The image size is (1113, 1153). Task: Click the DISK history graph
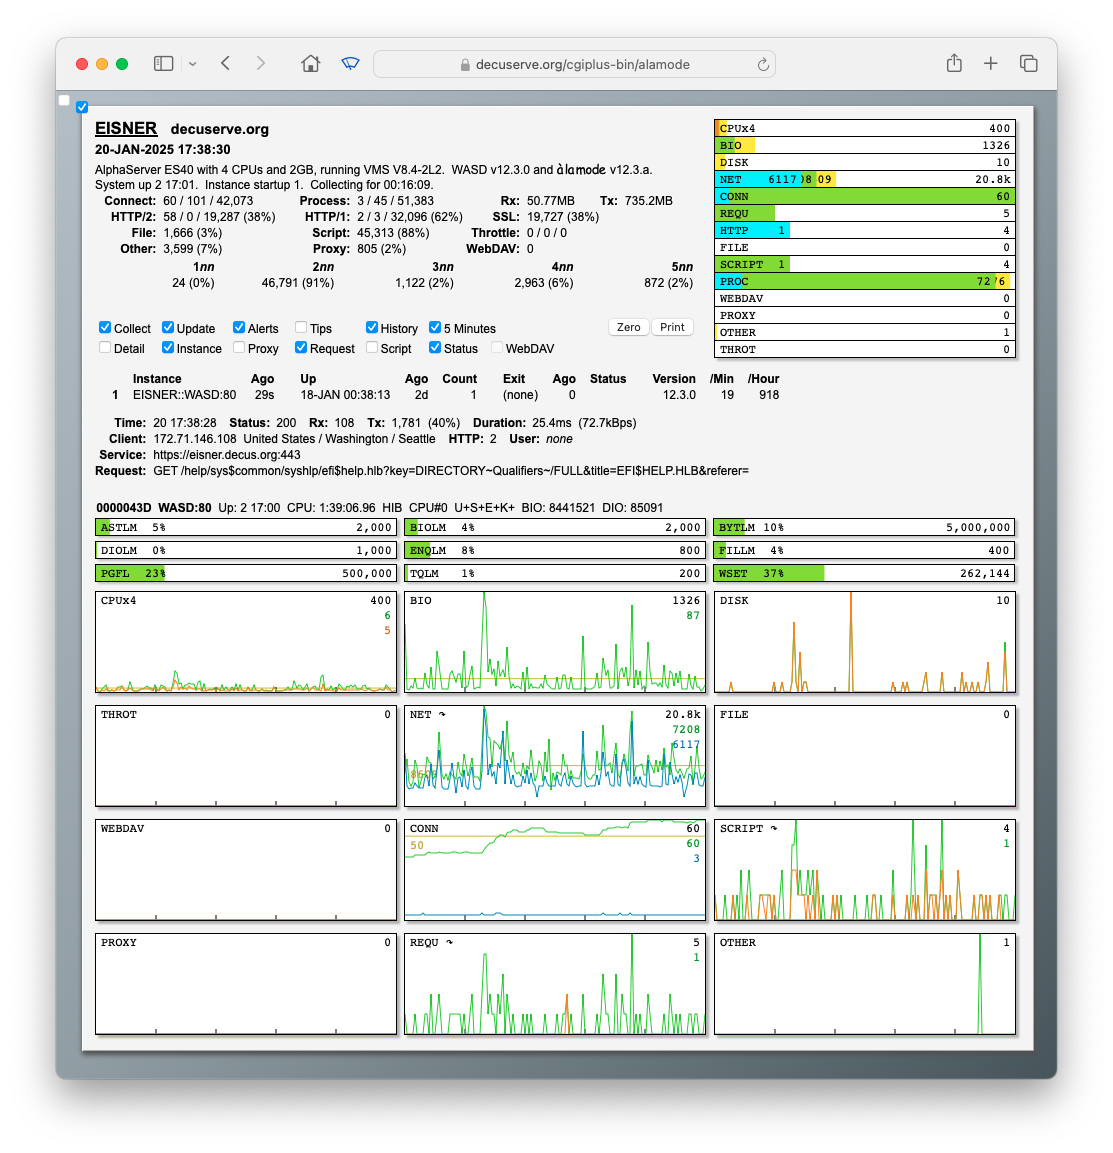[x=865, y=642]
